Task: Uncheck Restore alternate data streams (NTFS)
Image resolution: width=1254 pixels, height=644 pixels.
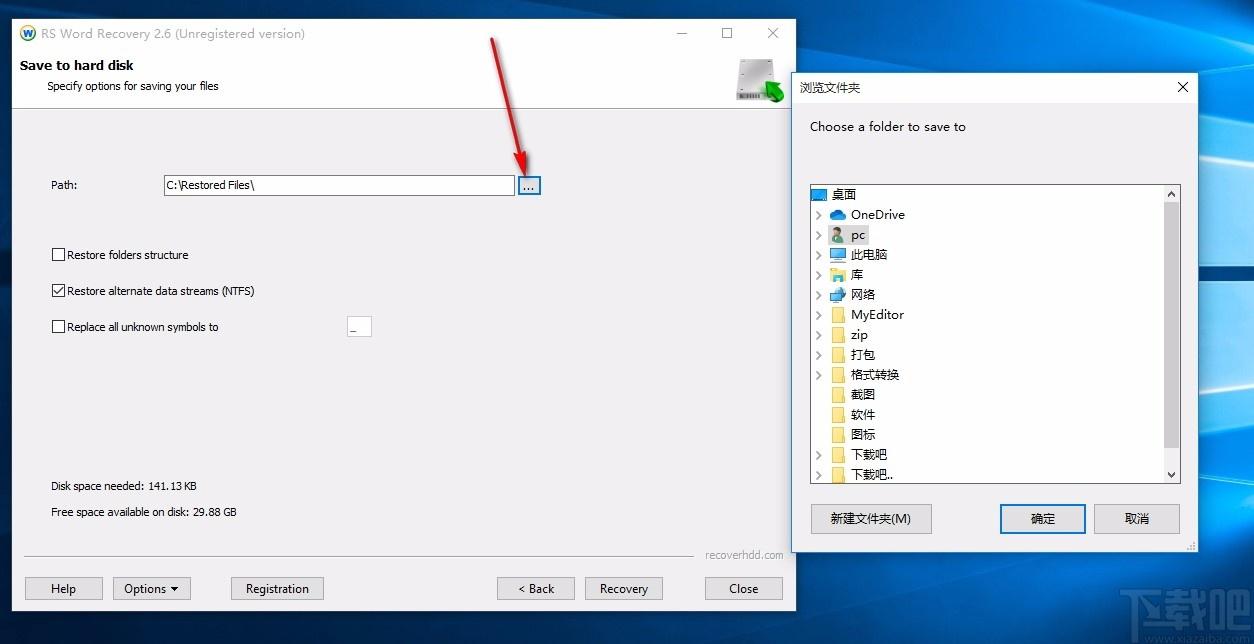Action: pos(58,291)
